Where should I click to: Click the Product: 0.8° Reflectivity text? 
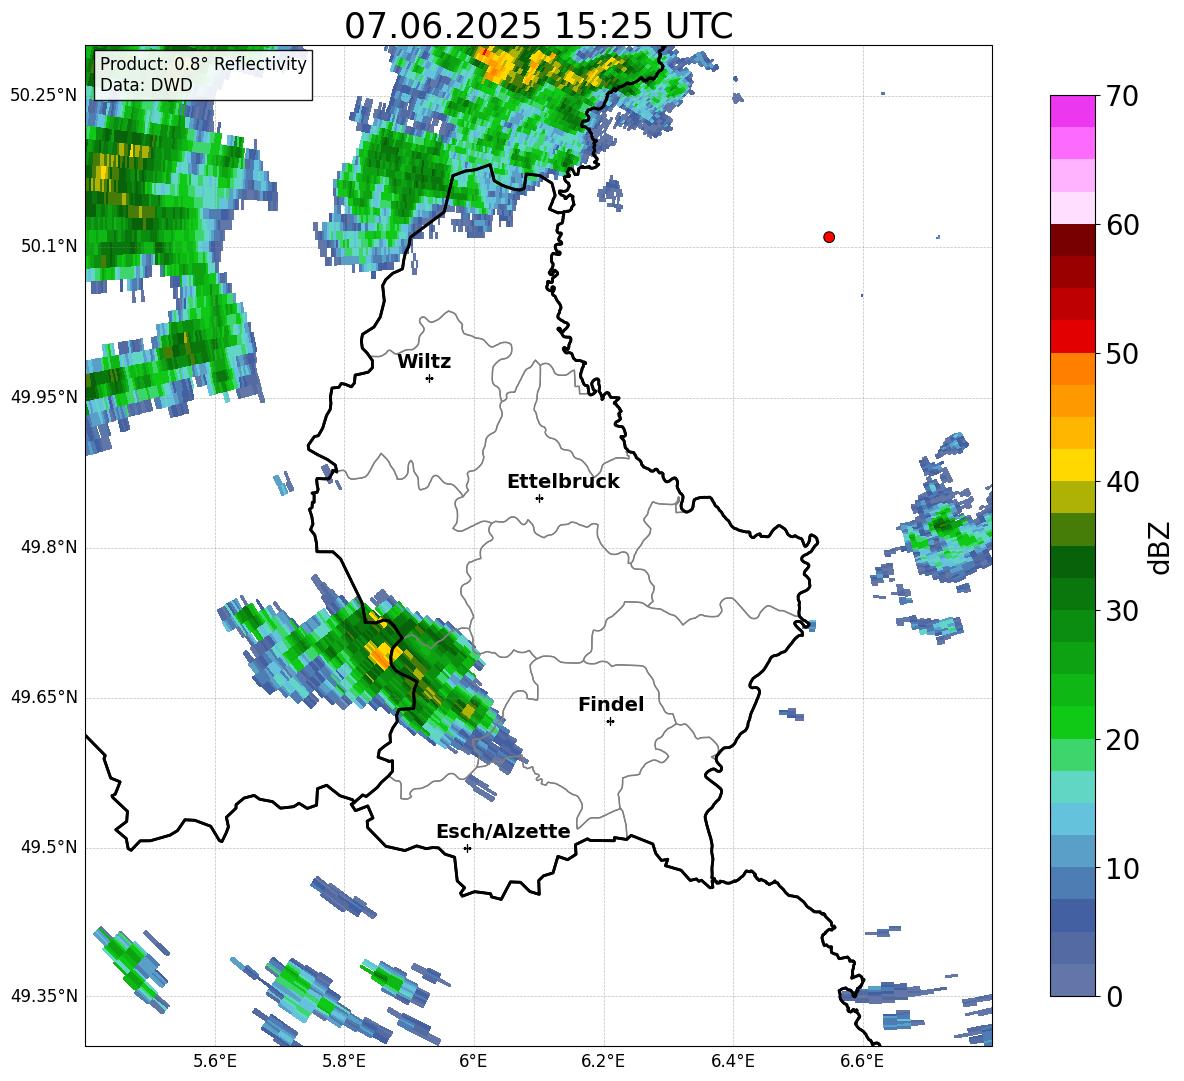coord(203,63)
